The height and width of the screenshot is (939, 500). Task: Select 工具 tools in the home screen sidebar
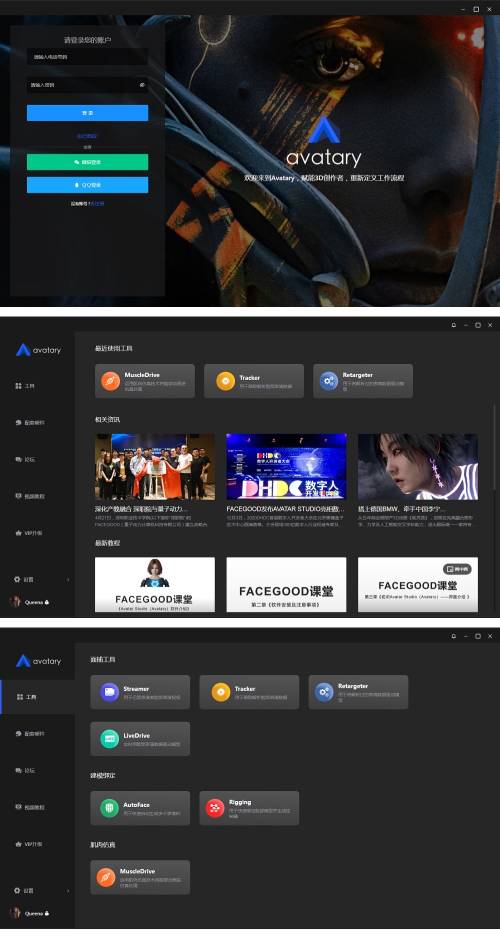pos(25,386)
